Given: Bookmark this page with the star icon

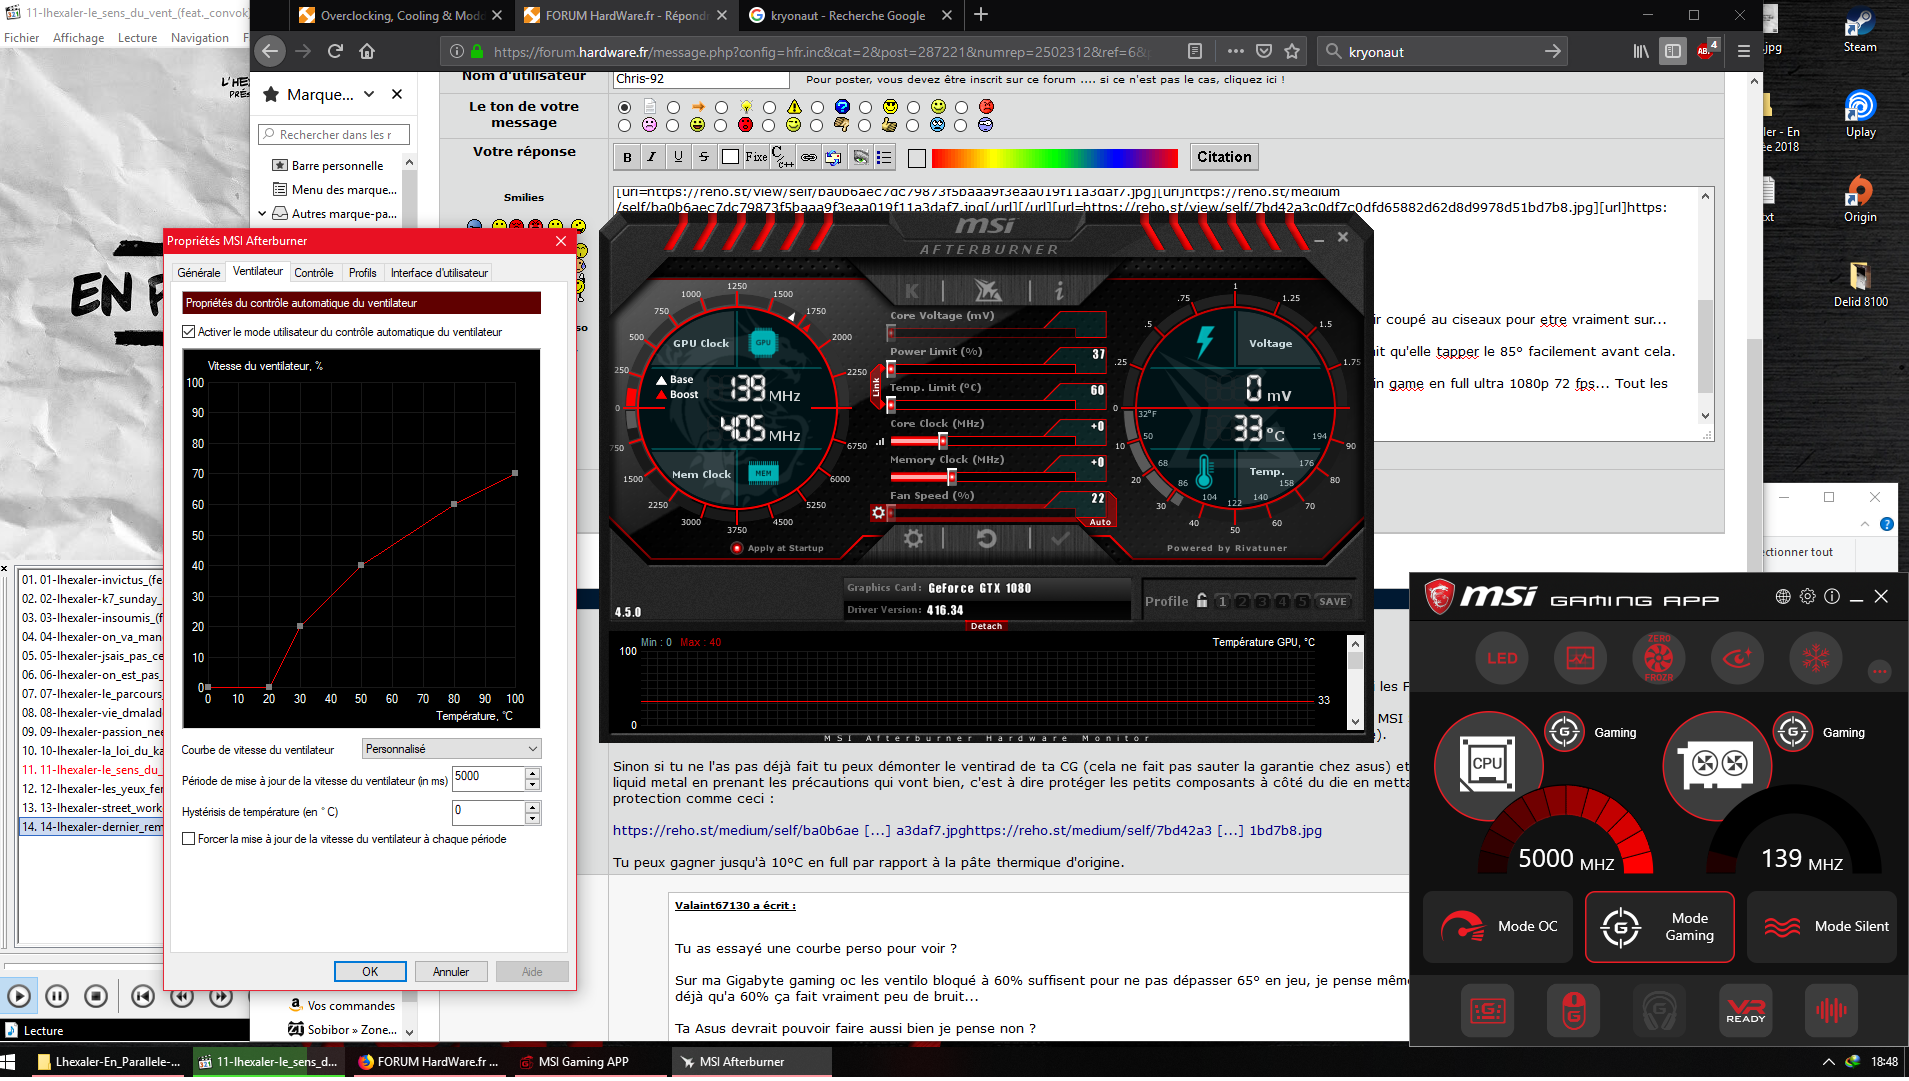Looking at the screenshot, I should point(1292,51).
